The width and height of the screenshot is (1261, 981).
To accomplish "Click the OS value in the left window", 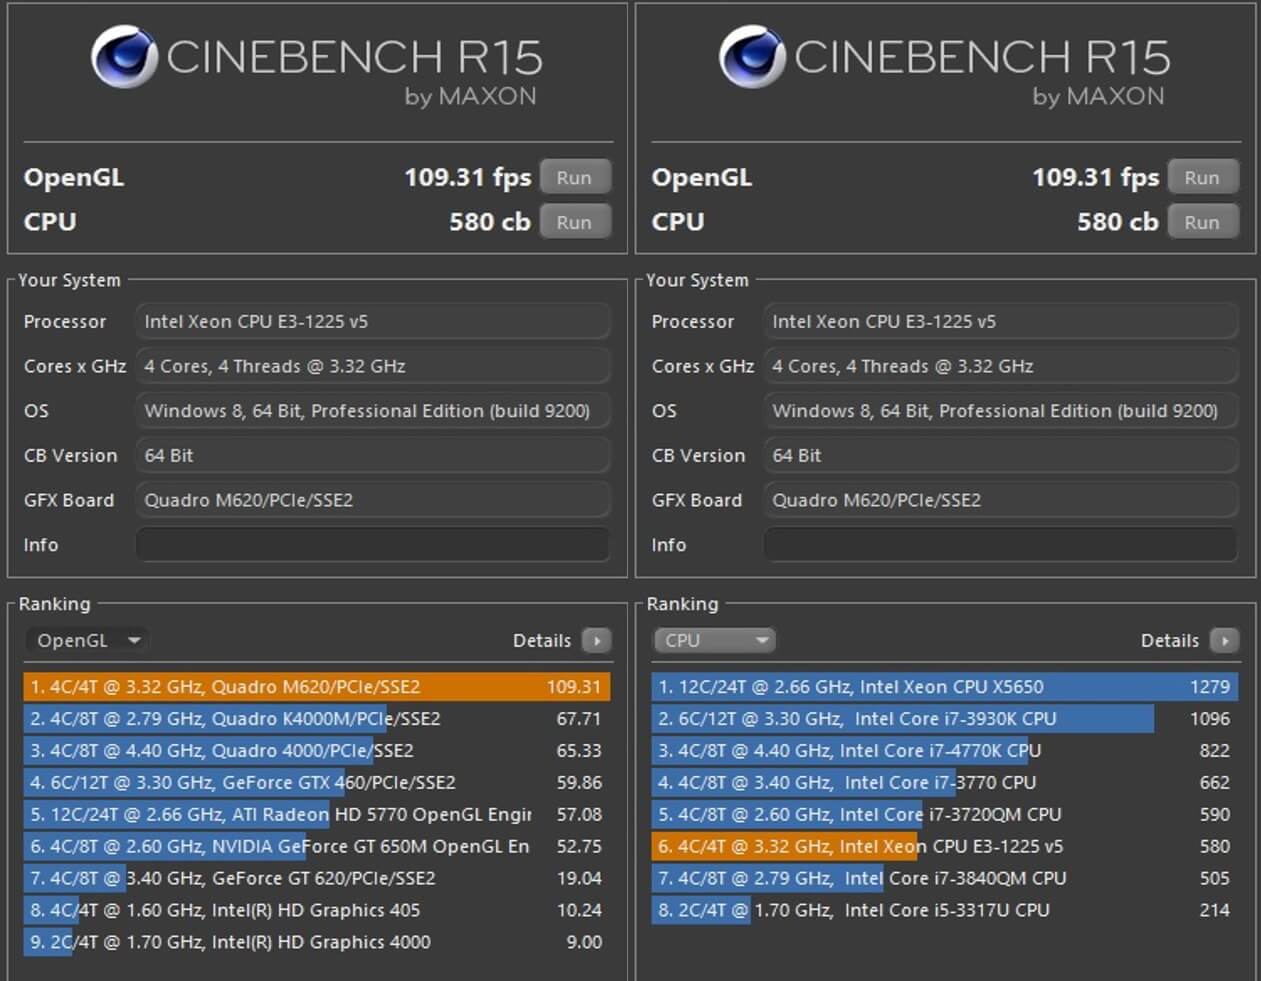I will pyautogui.click(x=372, y=411).
